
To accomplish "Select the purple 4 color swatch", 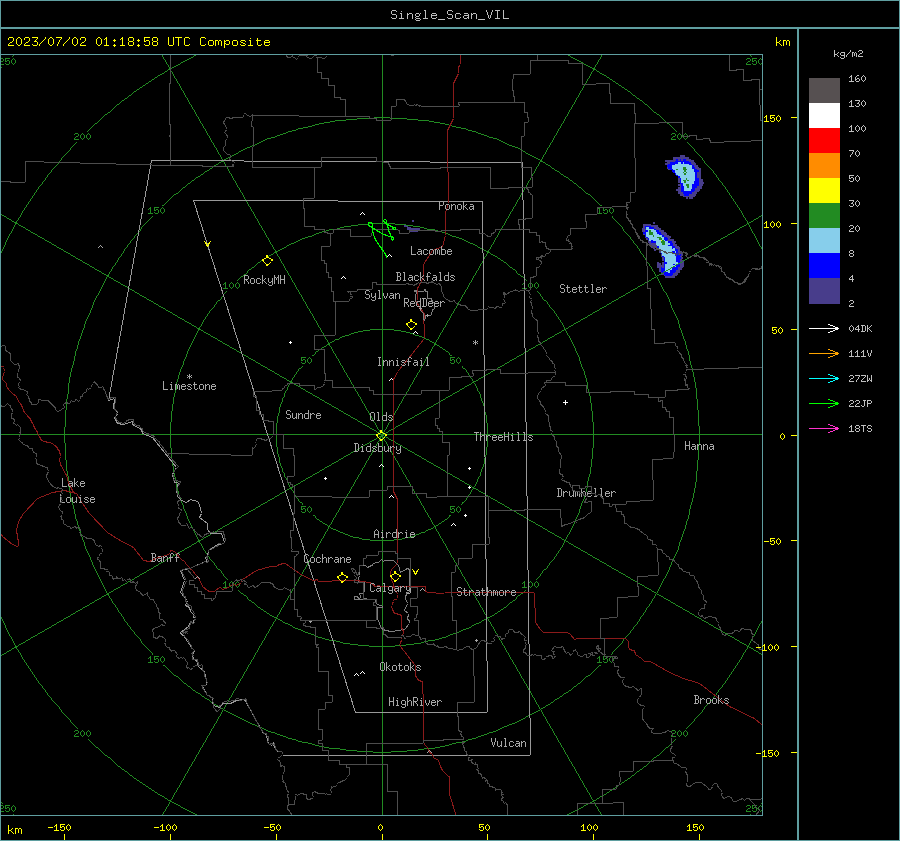I will click(x=824, y=290).
